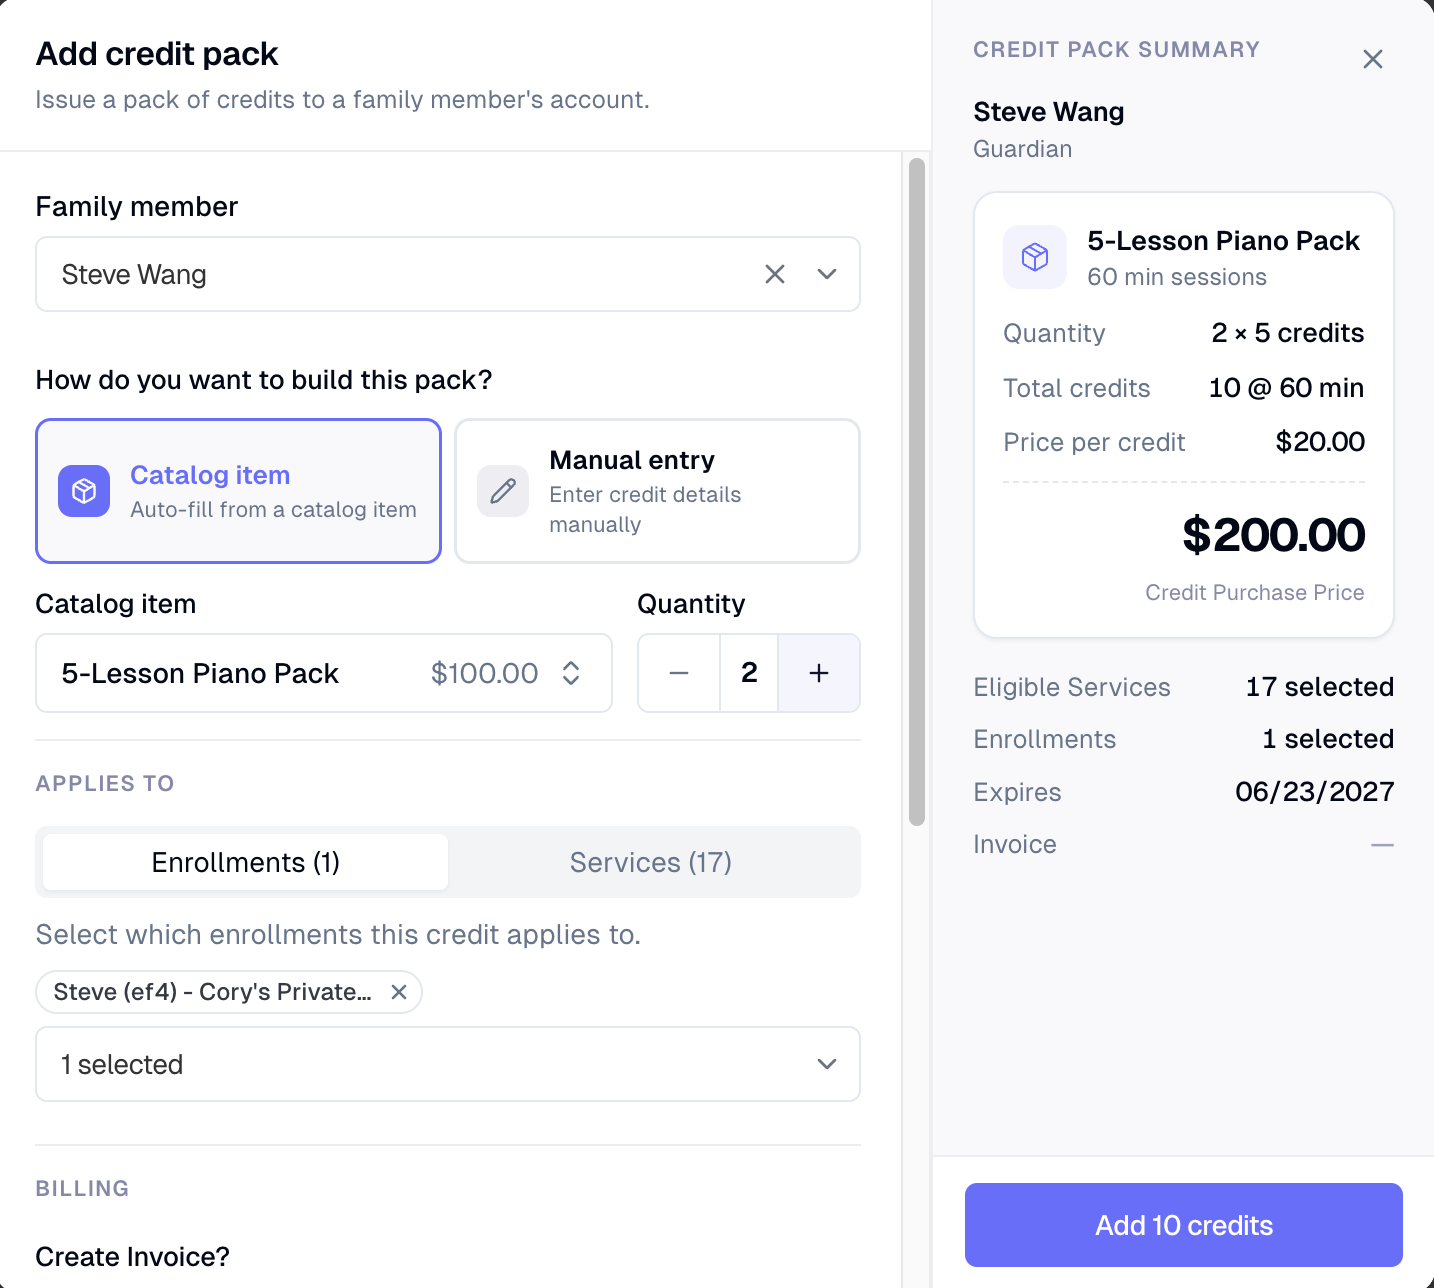Click the pencil icon in Manual entry card
Screen dimensions: 1434x1288
point(503,491)
